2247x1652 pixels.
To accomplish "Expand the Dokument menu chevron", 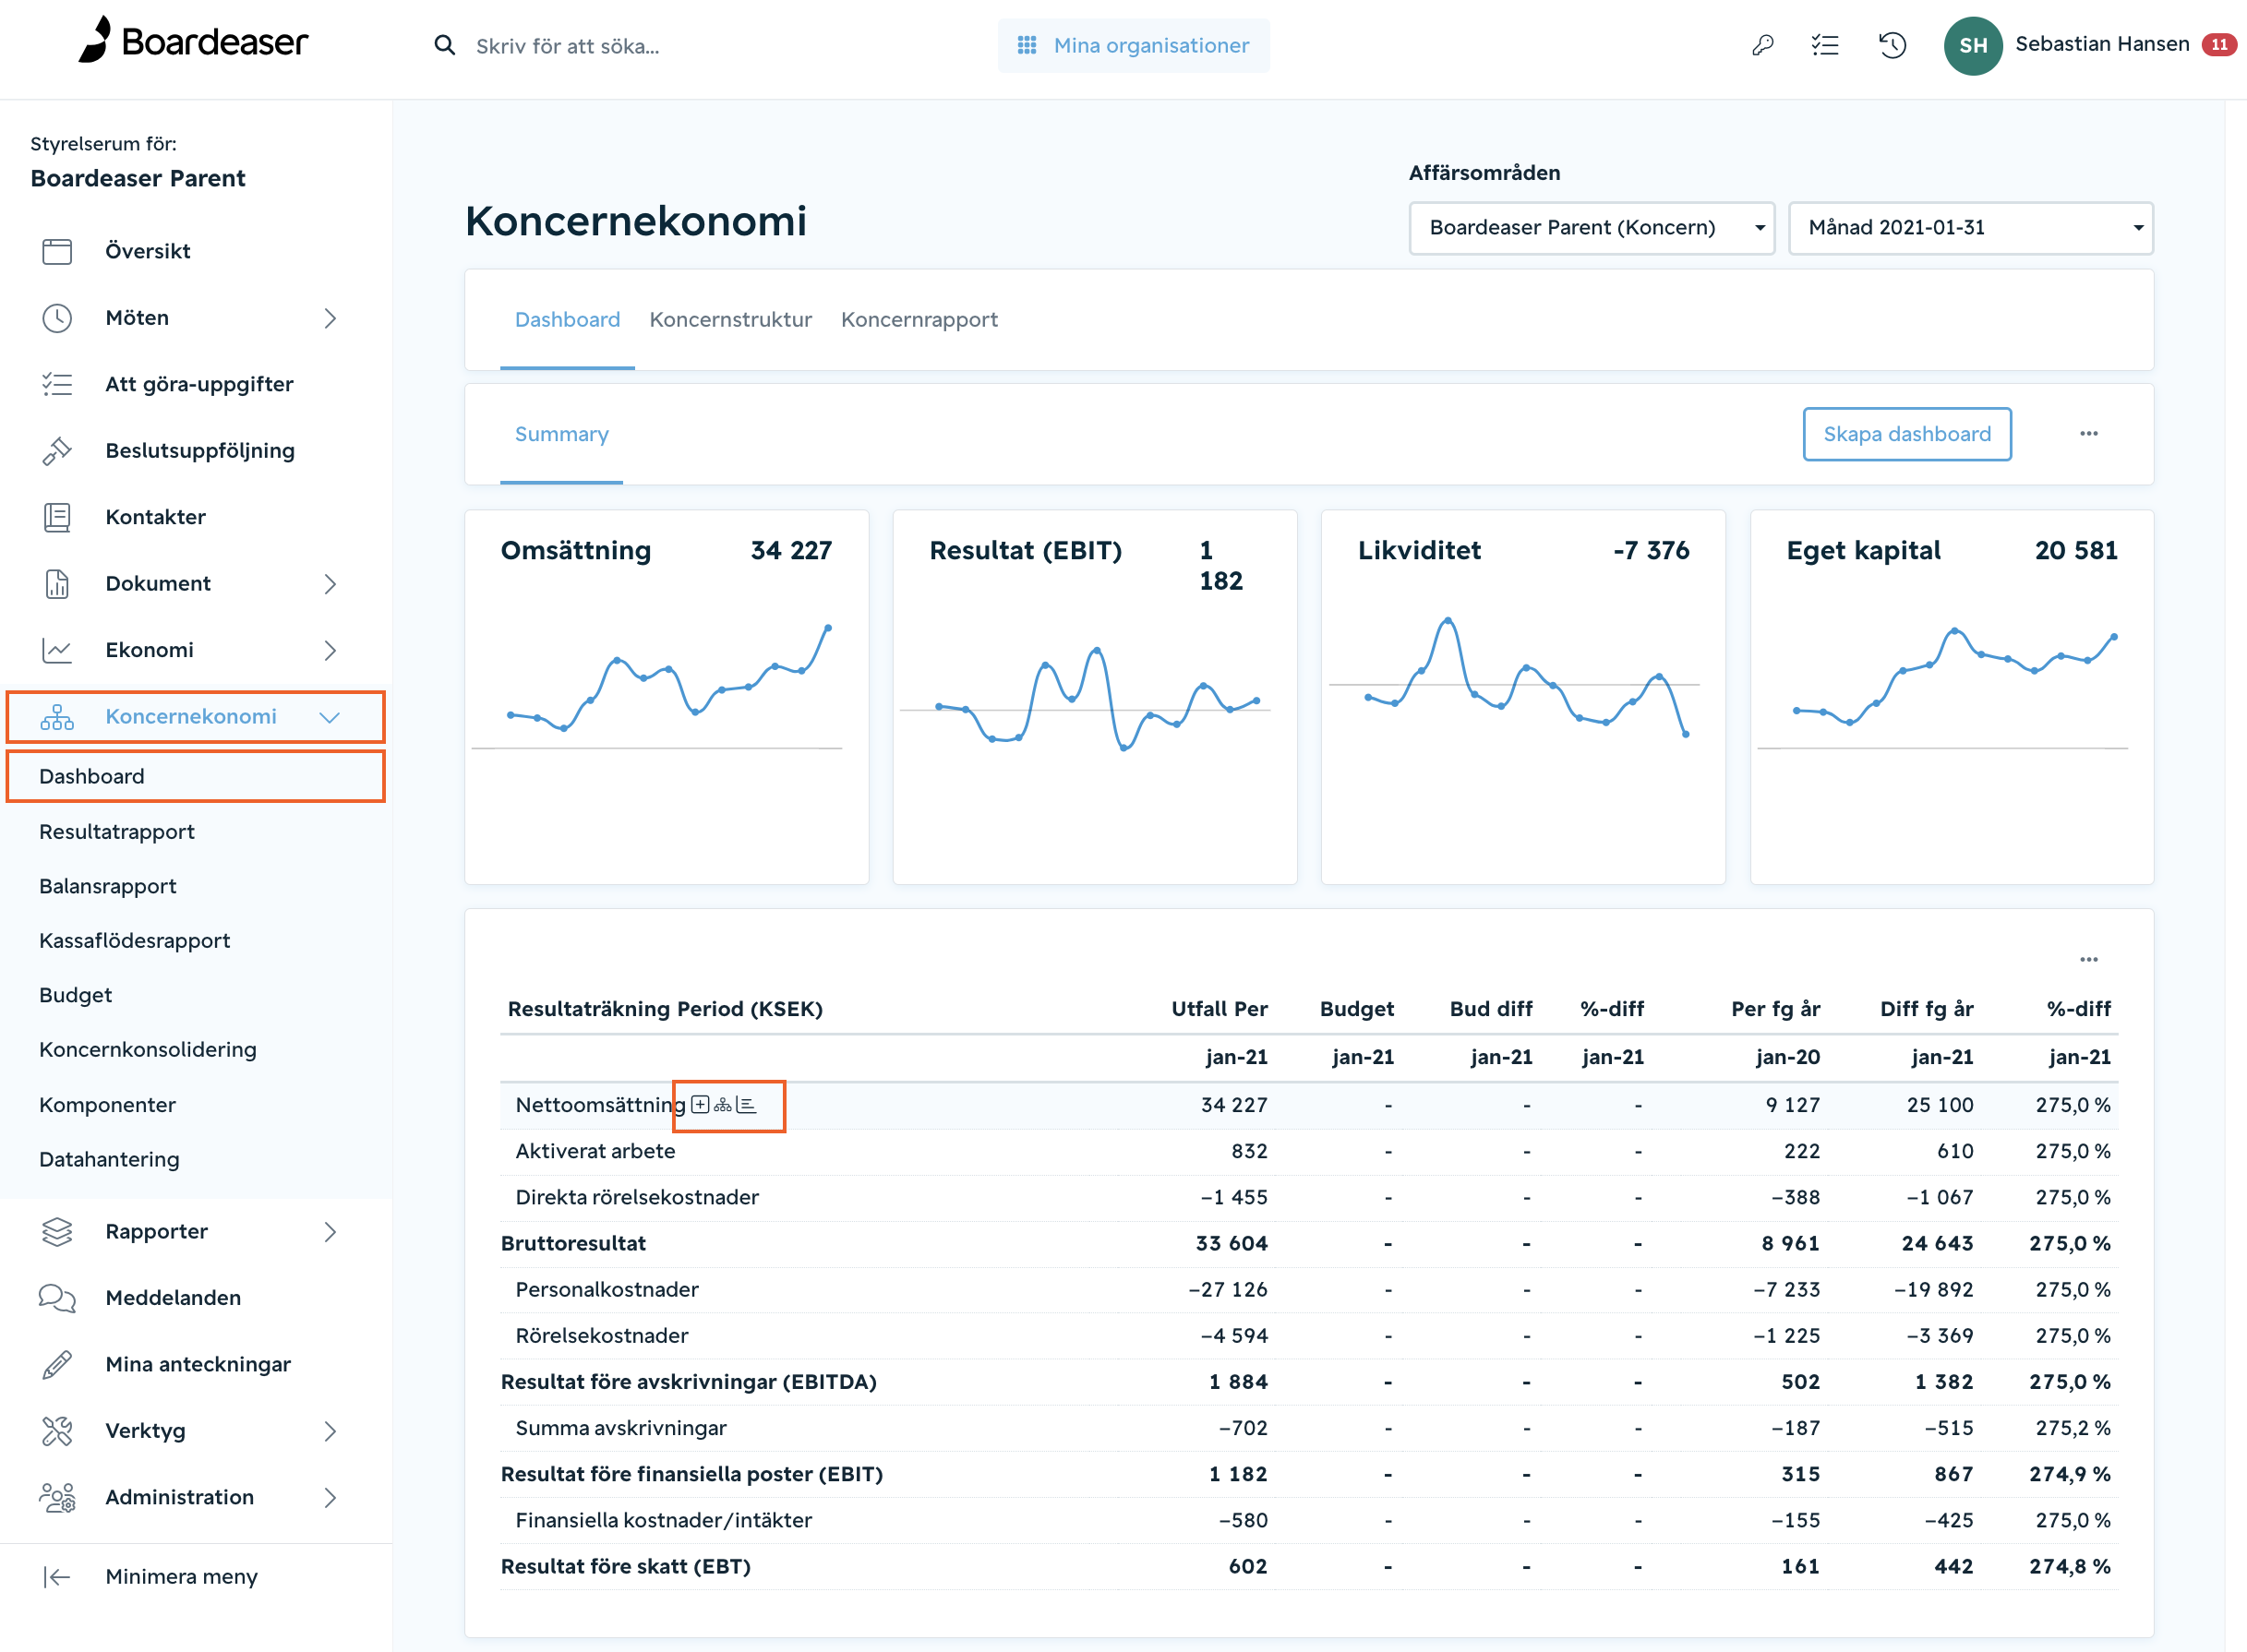I will coord(330,584).
